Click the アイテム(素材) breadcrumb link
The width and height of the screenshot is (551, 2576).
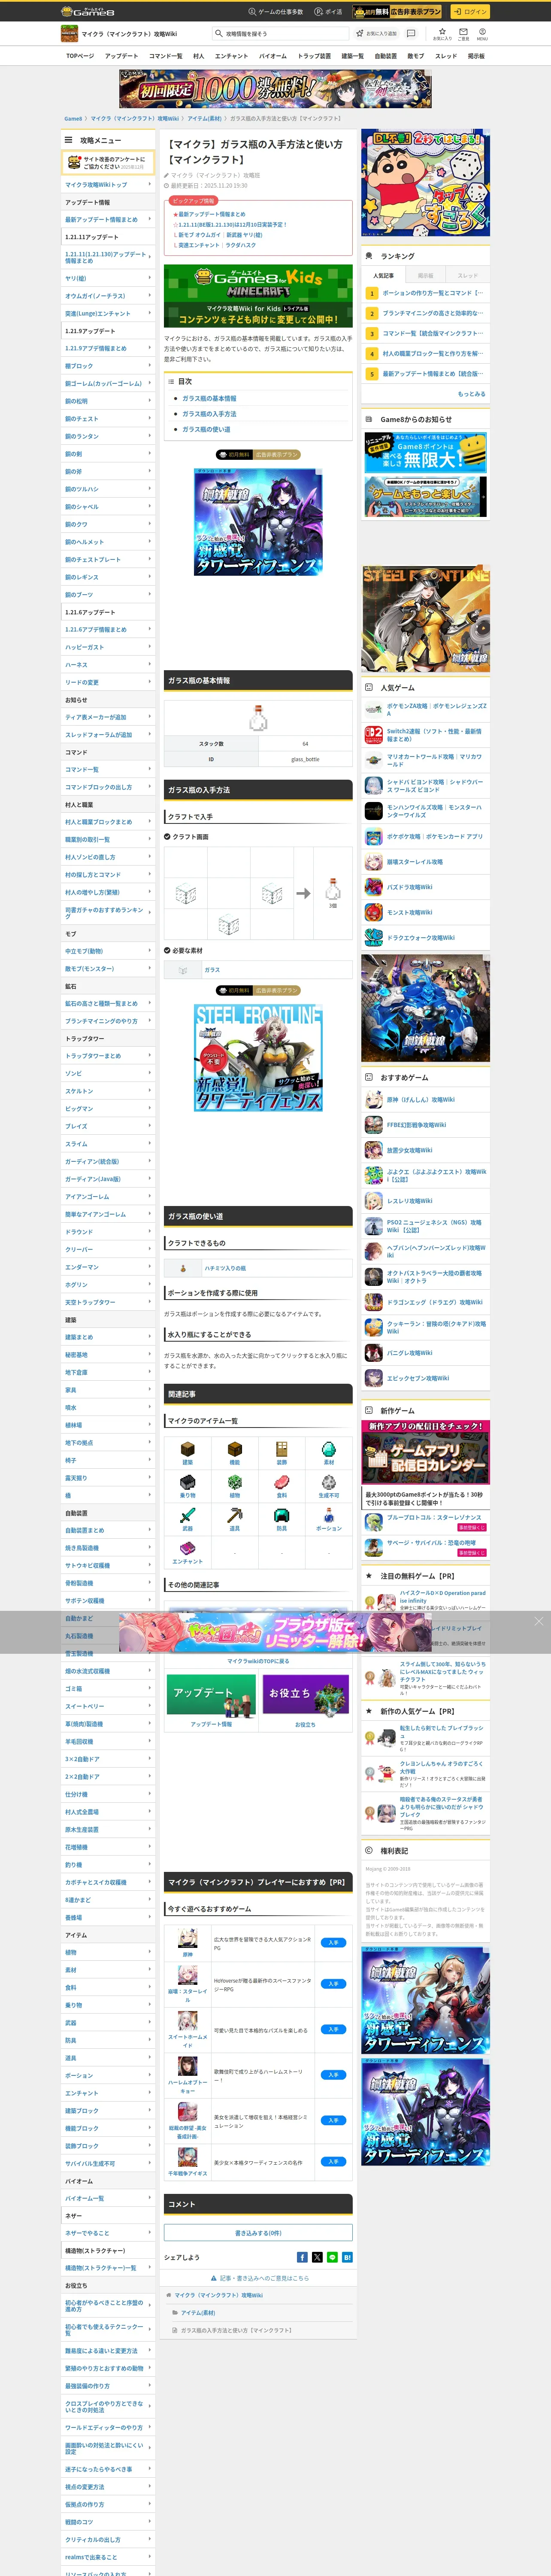205,118
